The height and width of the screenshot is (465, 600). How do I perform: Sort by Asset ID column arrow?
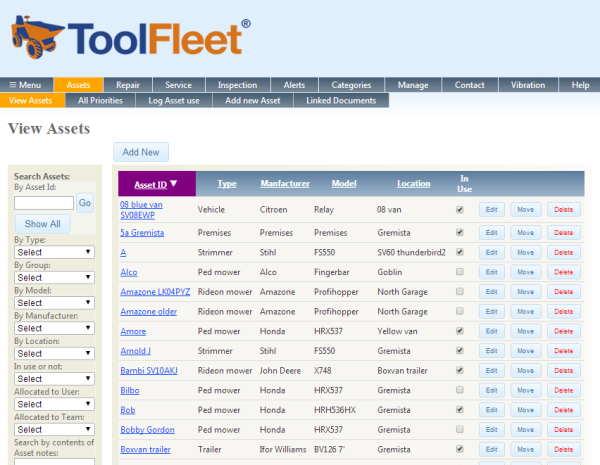(x=174, y=184)
